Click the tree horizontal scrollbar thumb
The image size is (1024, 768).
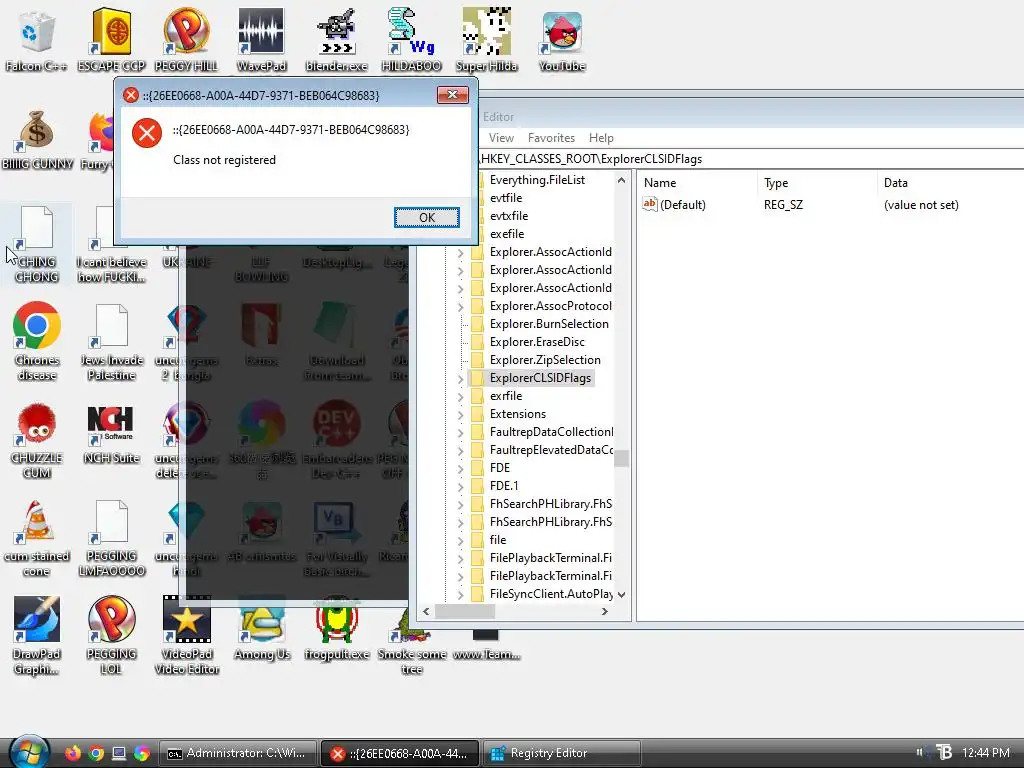(465, 612)
